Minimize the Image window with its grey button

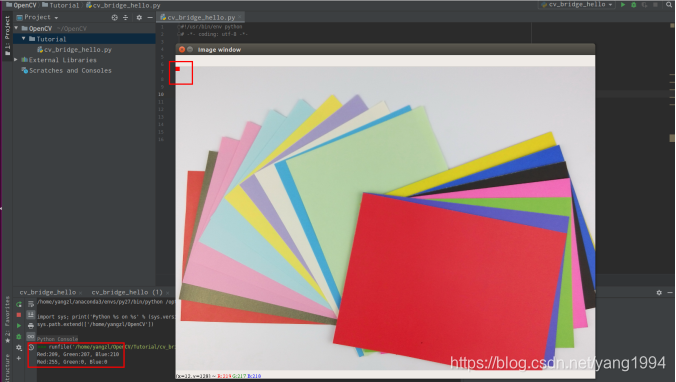click(x=190, y=49)
